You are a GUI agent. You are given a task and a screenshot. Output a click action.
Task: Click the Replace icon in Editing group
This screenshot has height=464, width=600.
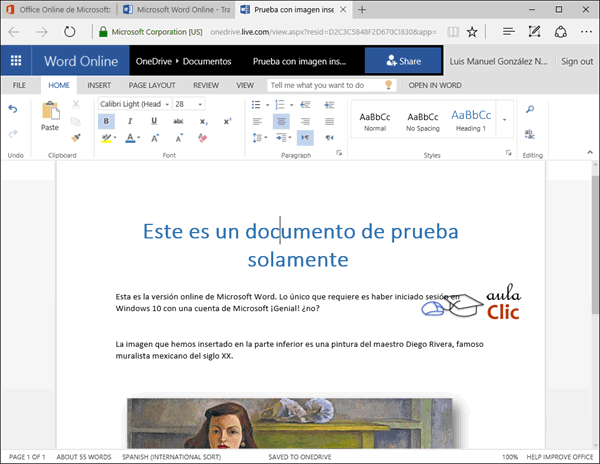click(x=530, y=134)
